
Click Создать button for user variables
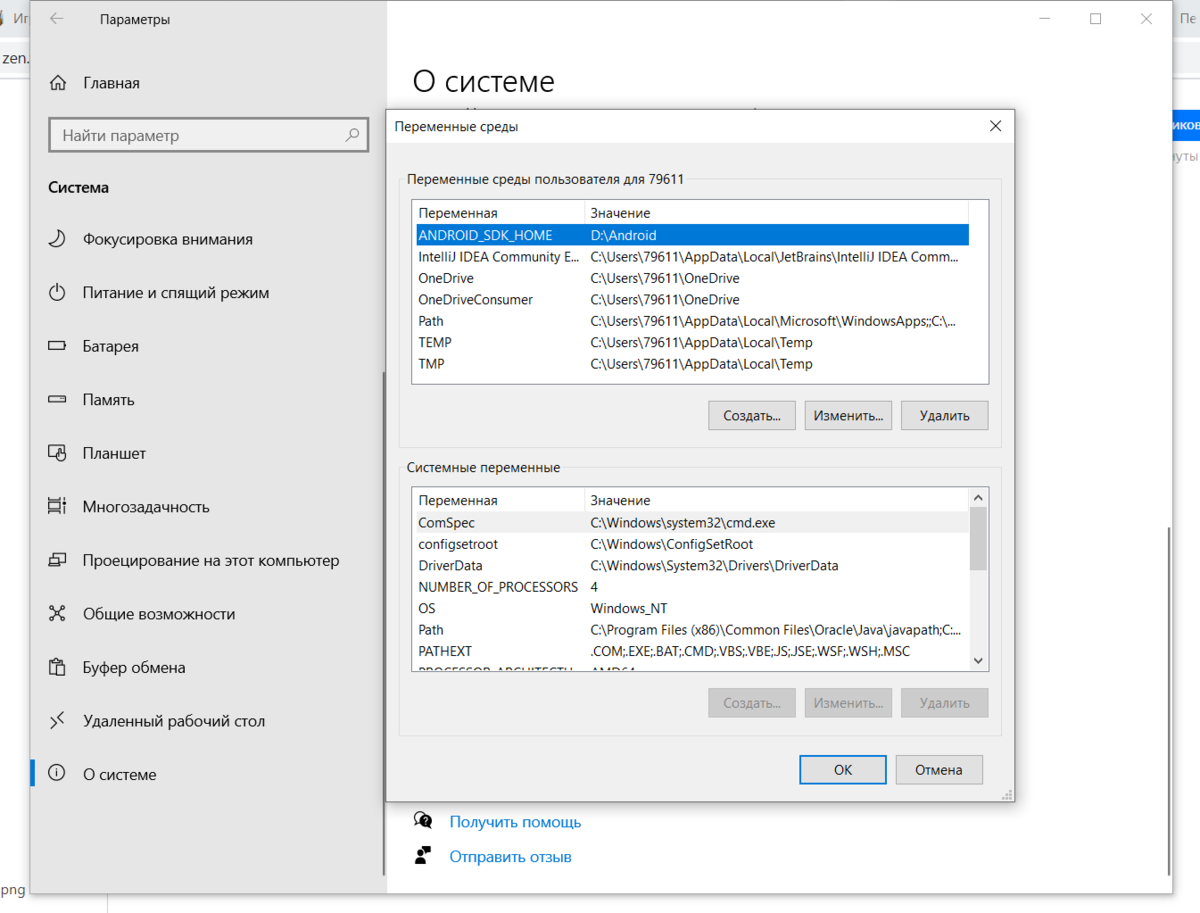click(x=752, y=416)
